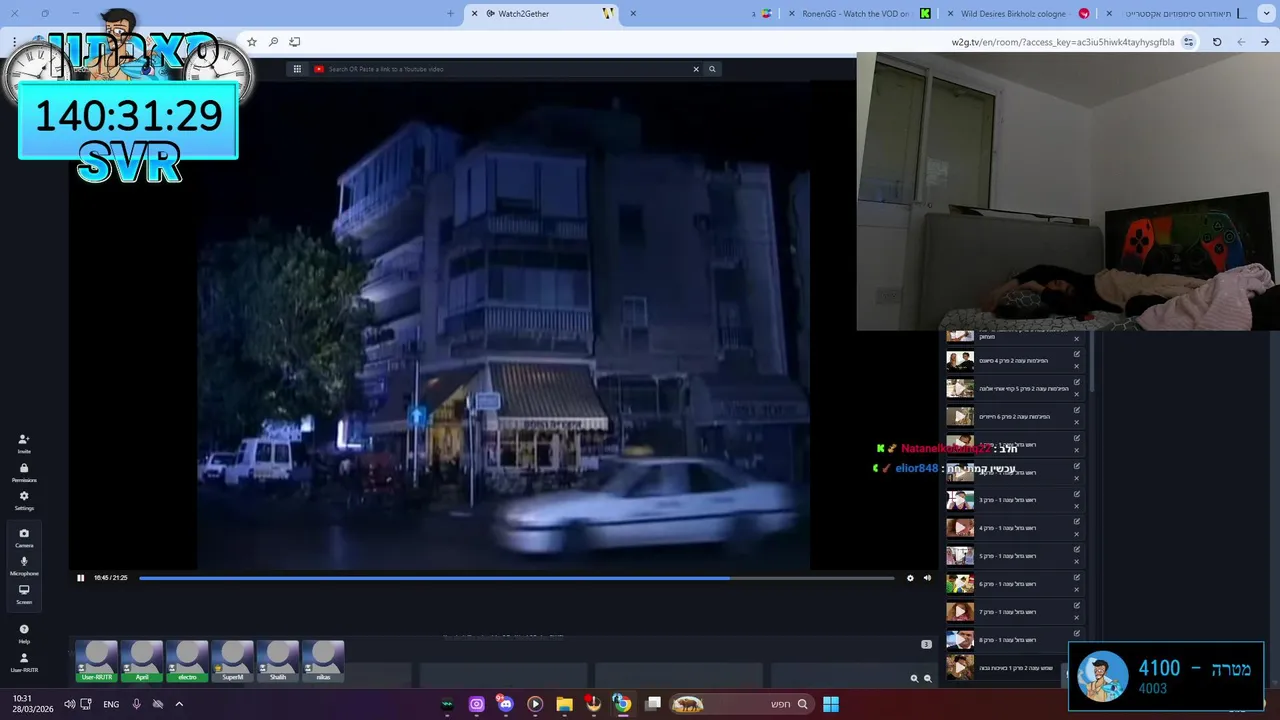Image resolution: width=1280 pixels, height=720 pixels.
Task: Edit playlist item עונה 2 פרק 4
Action: [1077, 354]
